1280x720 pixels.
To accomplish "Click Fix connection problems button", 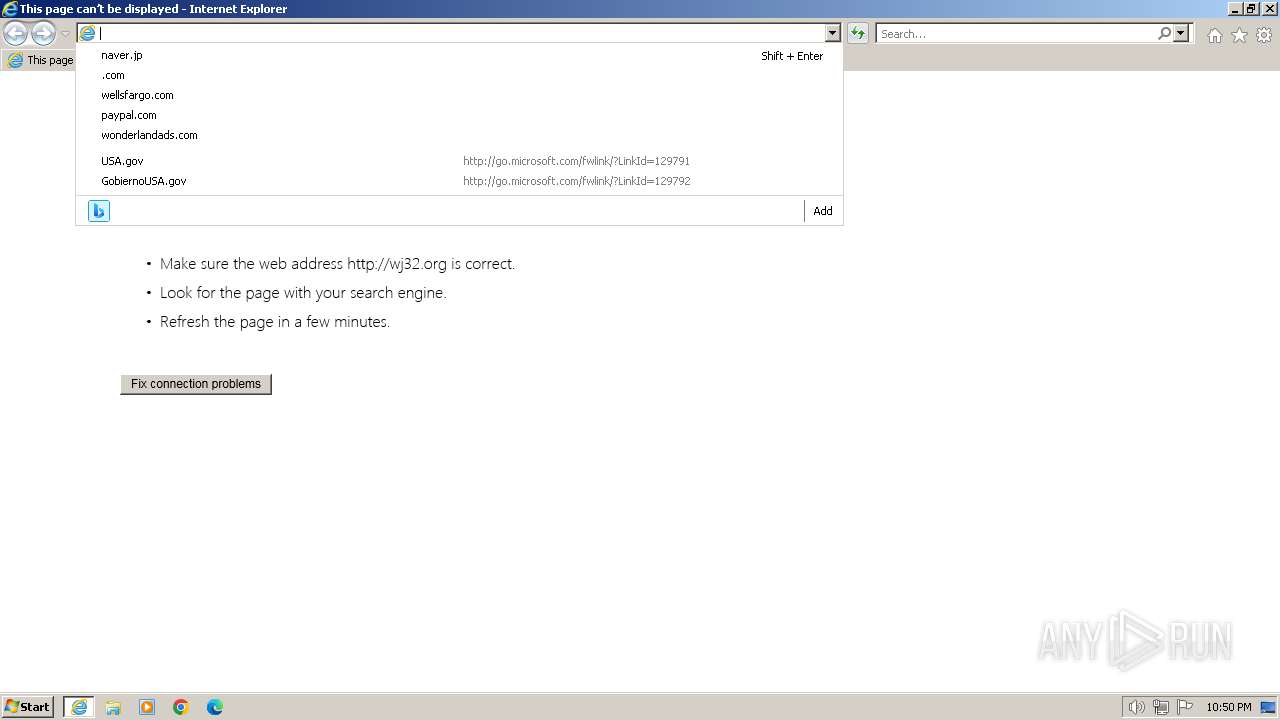I will (x=196, y=384).
